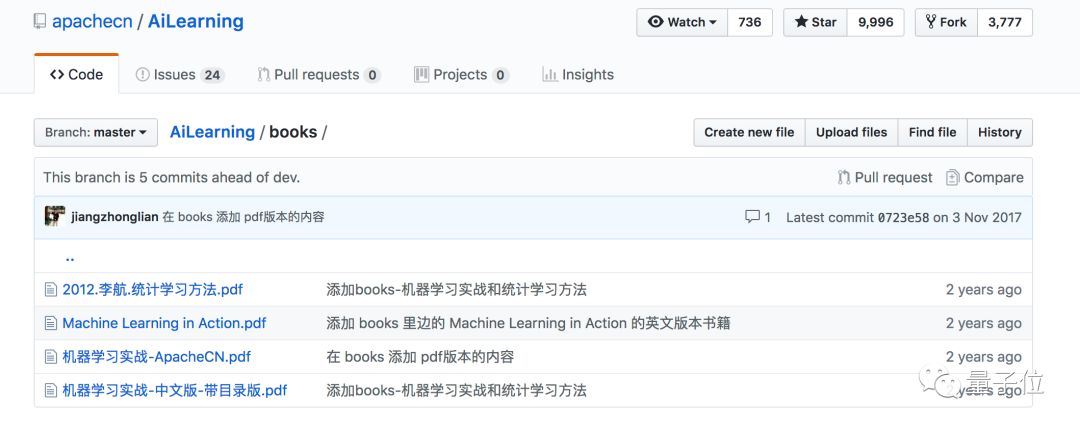Click jiangzhonglian's avatar thumbnail
The image size is (1080, 430).
(55, 217)
